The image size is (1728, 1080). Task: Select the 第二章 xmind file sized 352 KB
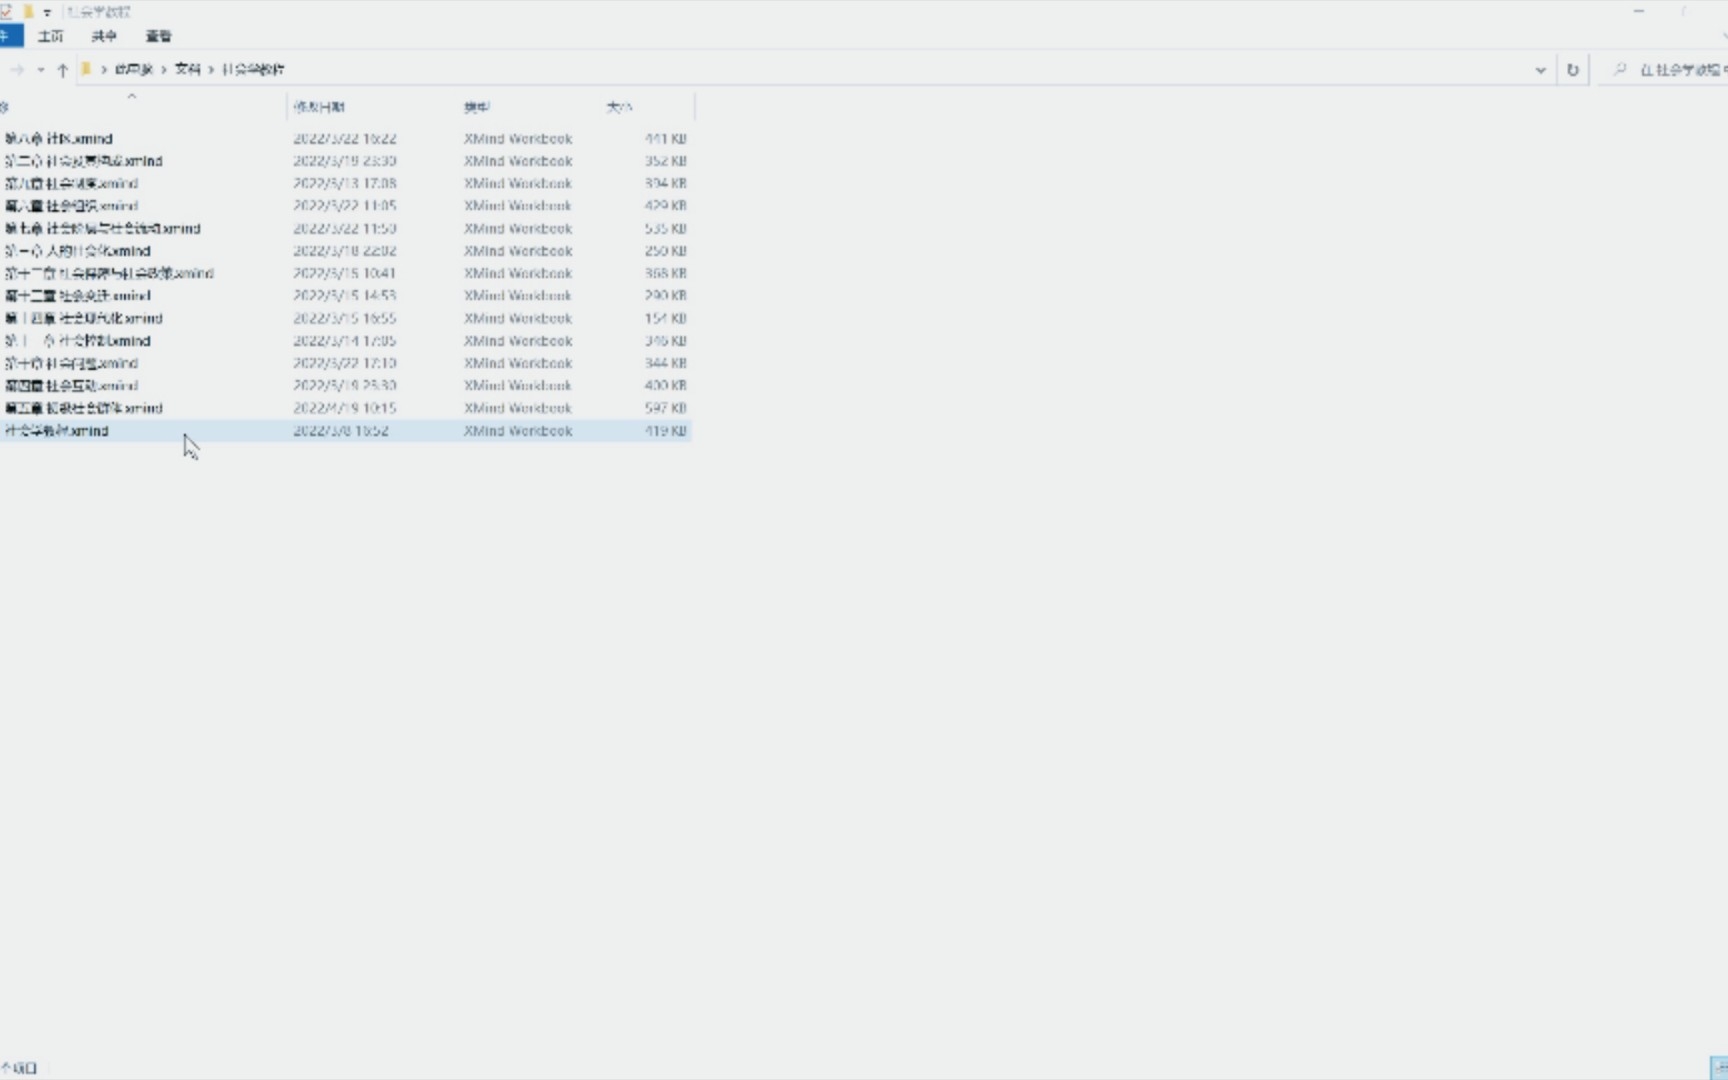[84, 161]
